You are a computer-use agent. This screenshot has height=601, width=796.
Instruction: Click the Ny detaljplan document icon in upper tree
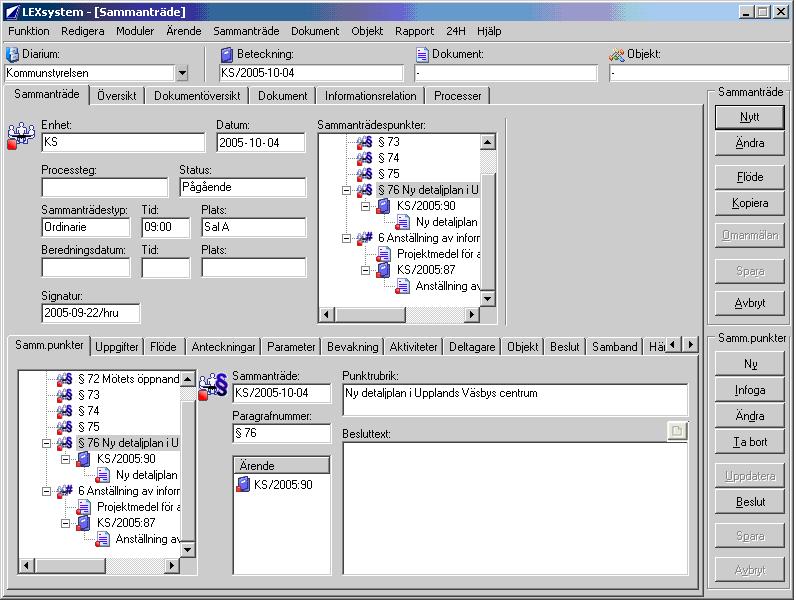pyautogui.click(x=402, y=222)
